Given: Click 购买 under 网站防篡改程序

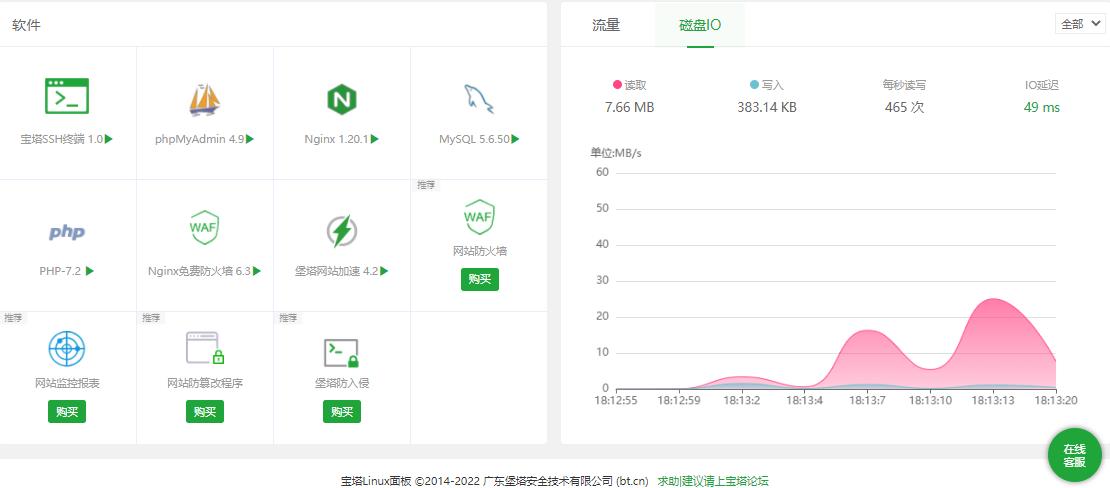Looking at the screenshot, I should (205, 412).
